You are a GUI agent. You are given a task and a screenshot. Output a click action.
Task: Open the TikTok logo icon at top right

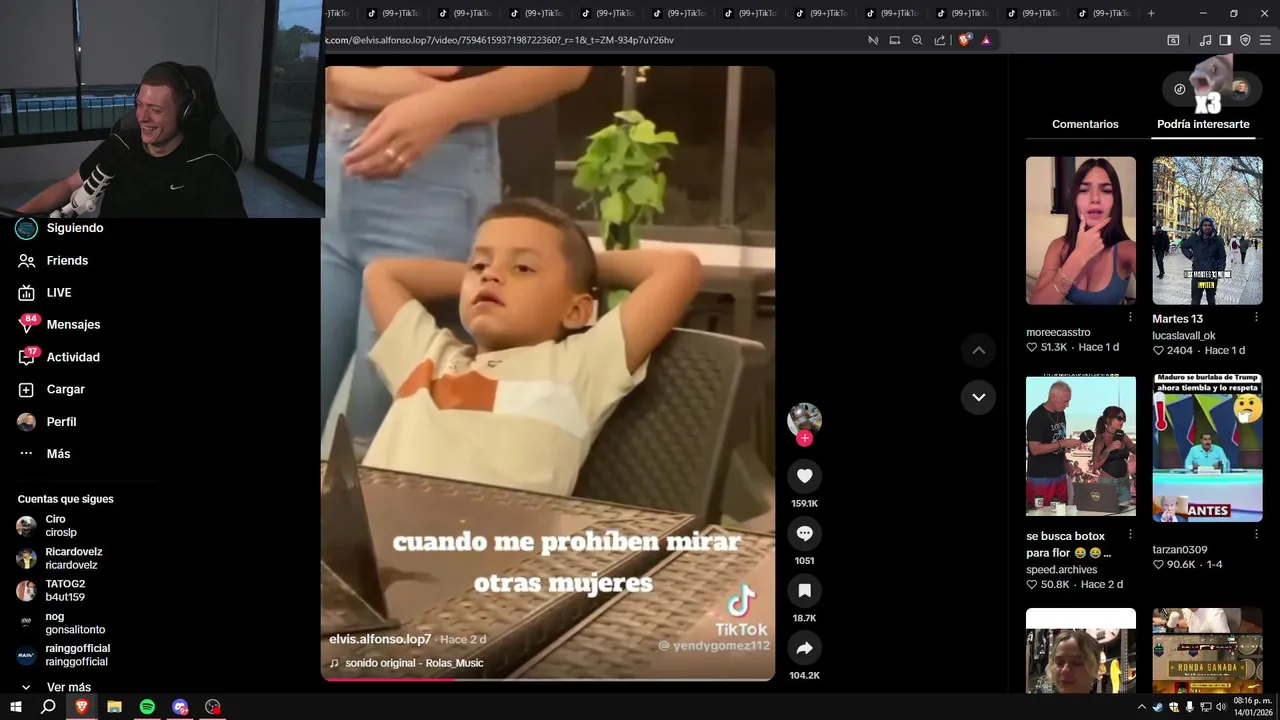coord(1180,88)
